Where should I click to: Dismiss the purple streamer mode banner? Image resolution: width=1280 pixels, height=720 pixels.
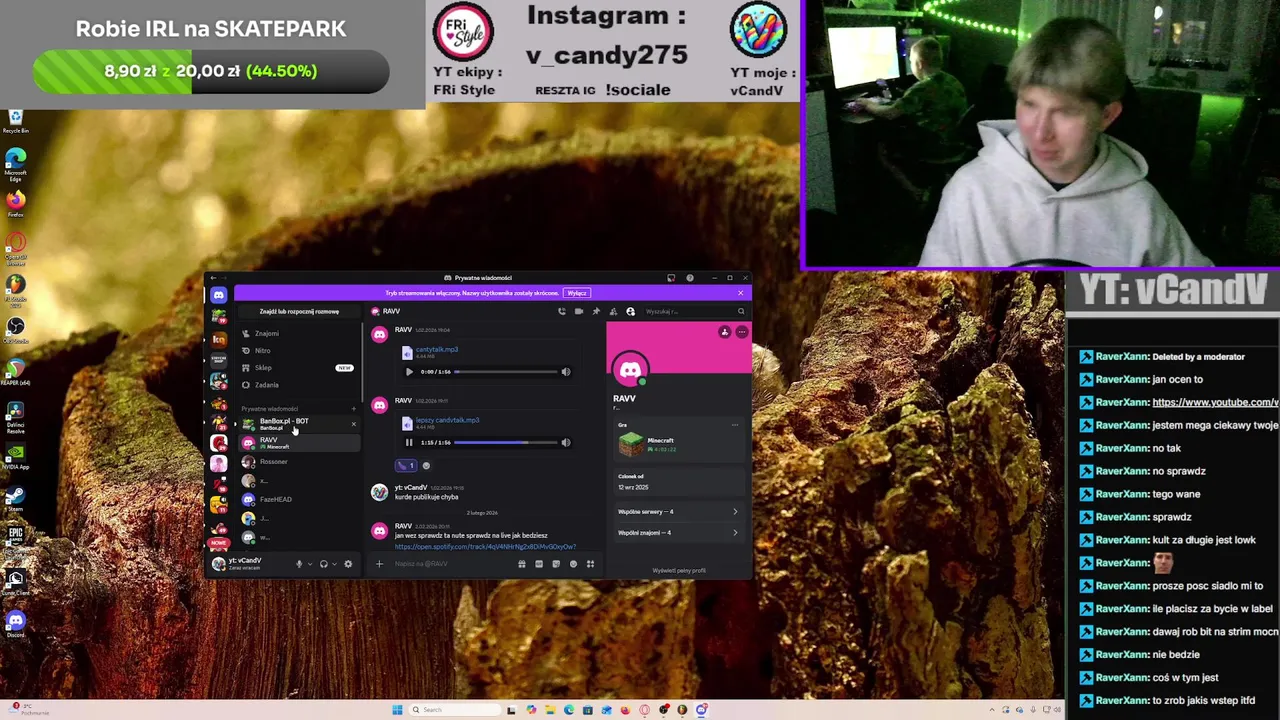tap(740, 293)
